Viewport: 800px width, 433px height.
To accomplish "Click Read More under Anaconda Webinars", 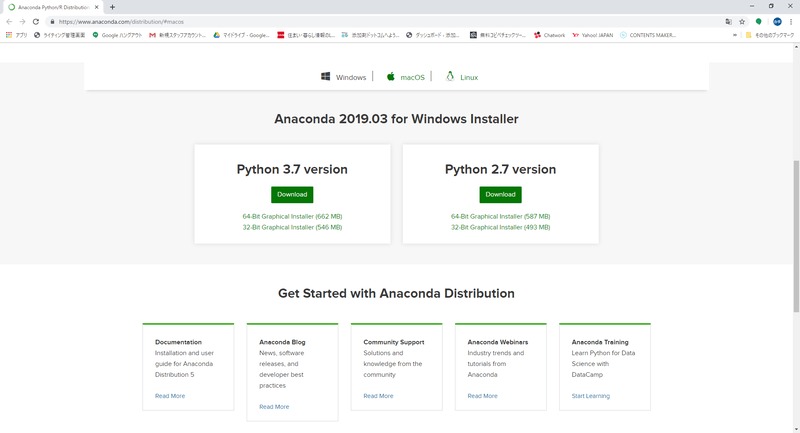I will [482, 396].
